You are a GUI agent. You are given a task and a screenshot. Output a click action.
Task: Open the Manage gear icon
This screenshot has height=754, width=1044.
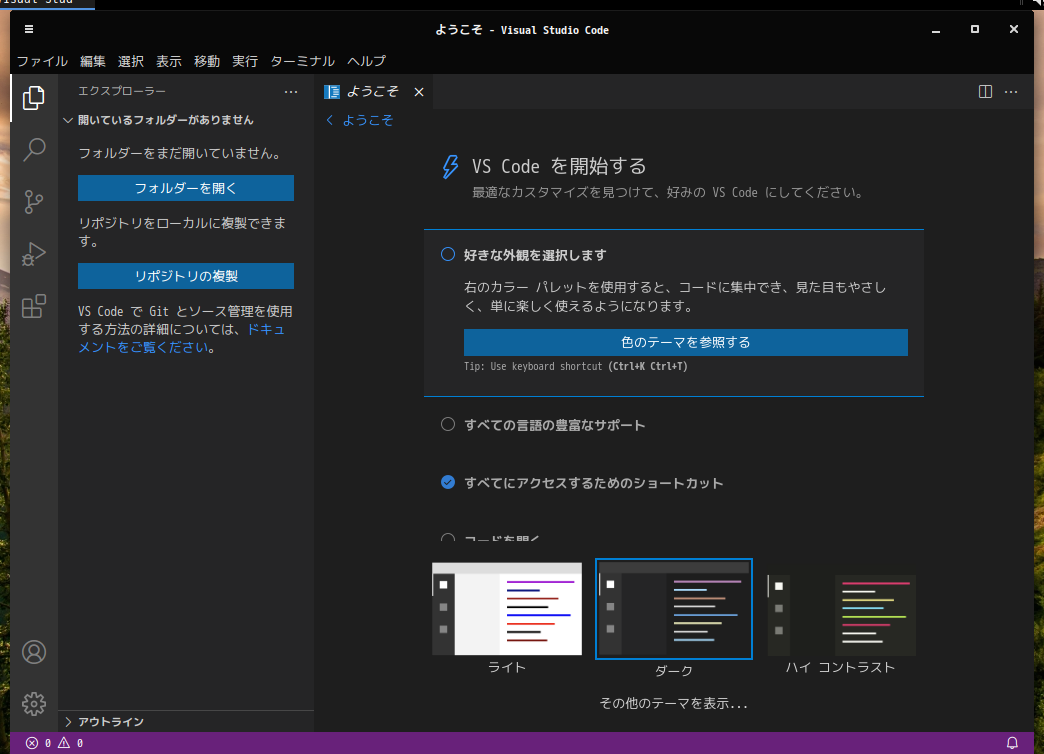33,703
